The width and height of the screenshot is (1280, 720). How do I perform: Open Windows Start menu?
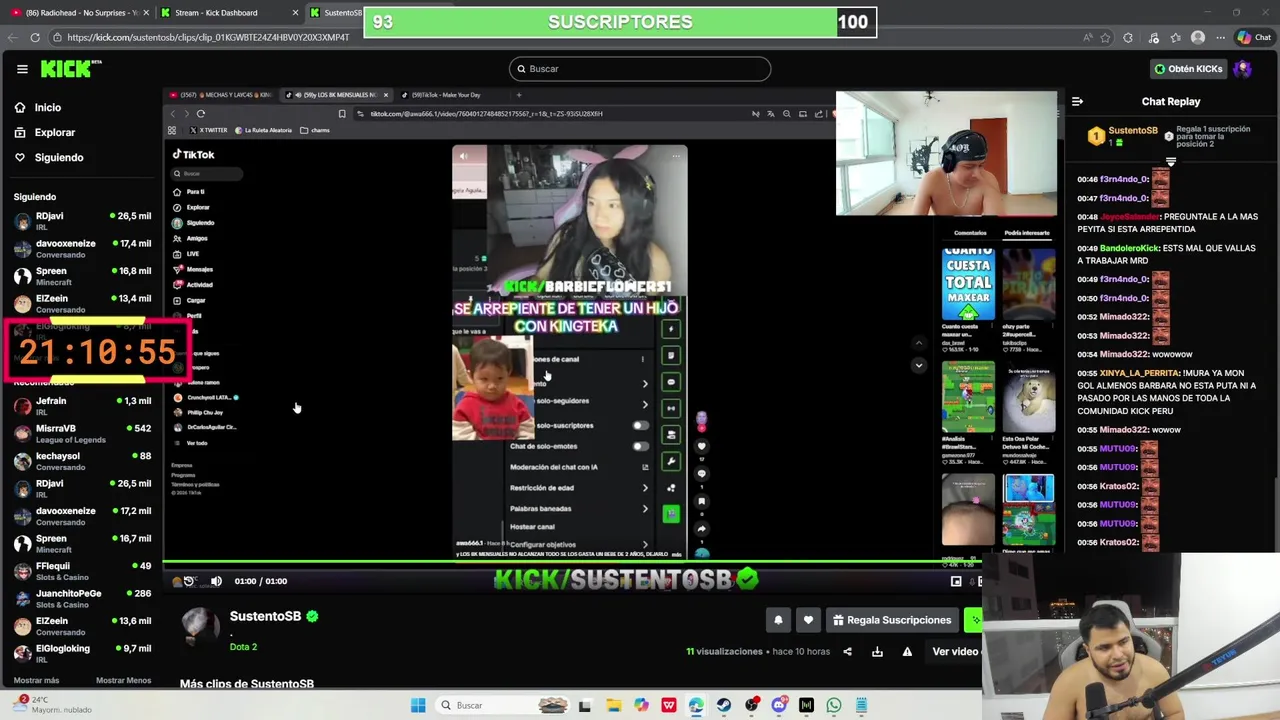pos(418,705)
